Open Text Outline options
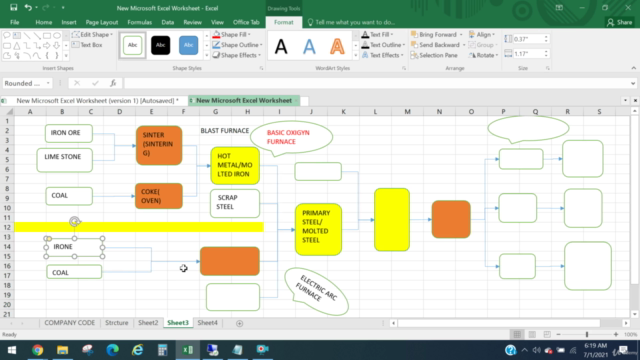Viewport: 640px width, 360px height. point(383,45)
